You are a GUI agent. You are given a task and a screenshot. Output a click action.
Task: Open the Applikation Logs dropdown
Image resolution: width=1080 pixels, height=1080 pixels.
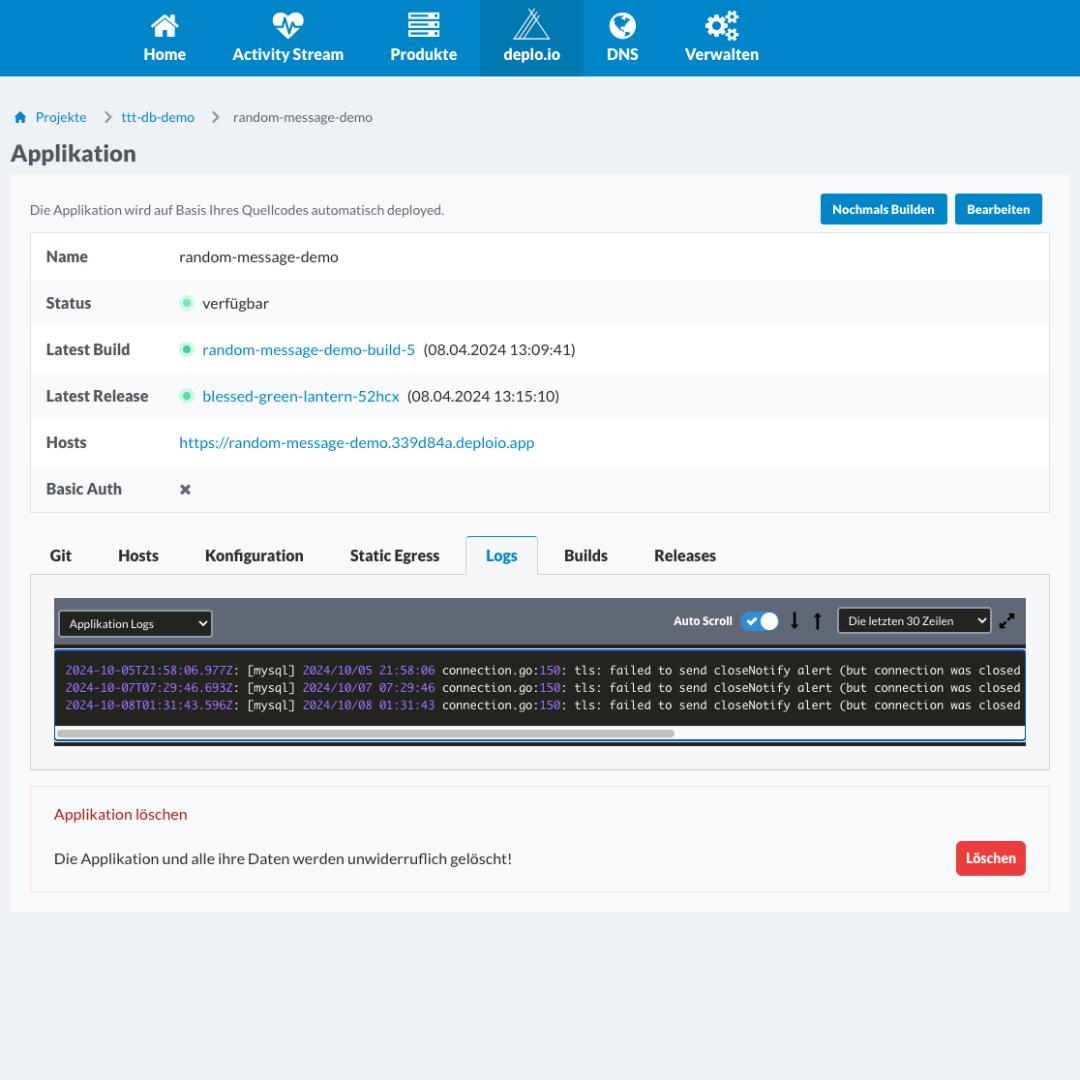(x=136, y=623)
